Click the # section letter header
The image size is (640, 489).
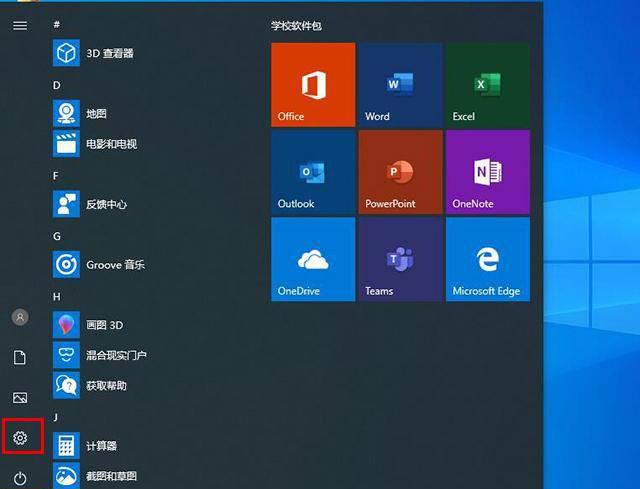pos(56,24)
